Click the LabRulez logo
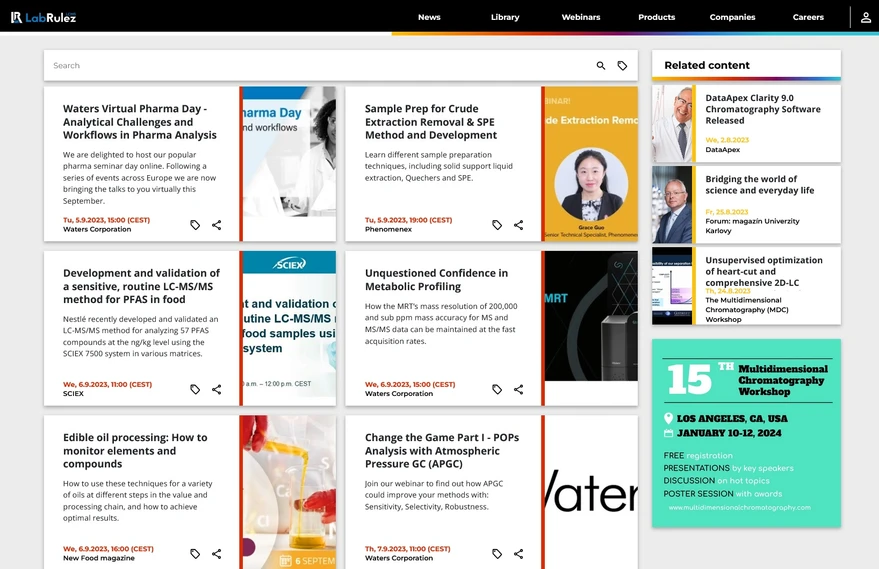This screenshot has width=879, height=569. coord(43,17)
